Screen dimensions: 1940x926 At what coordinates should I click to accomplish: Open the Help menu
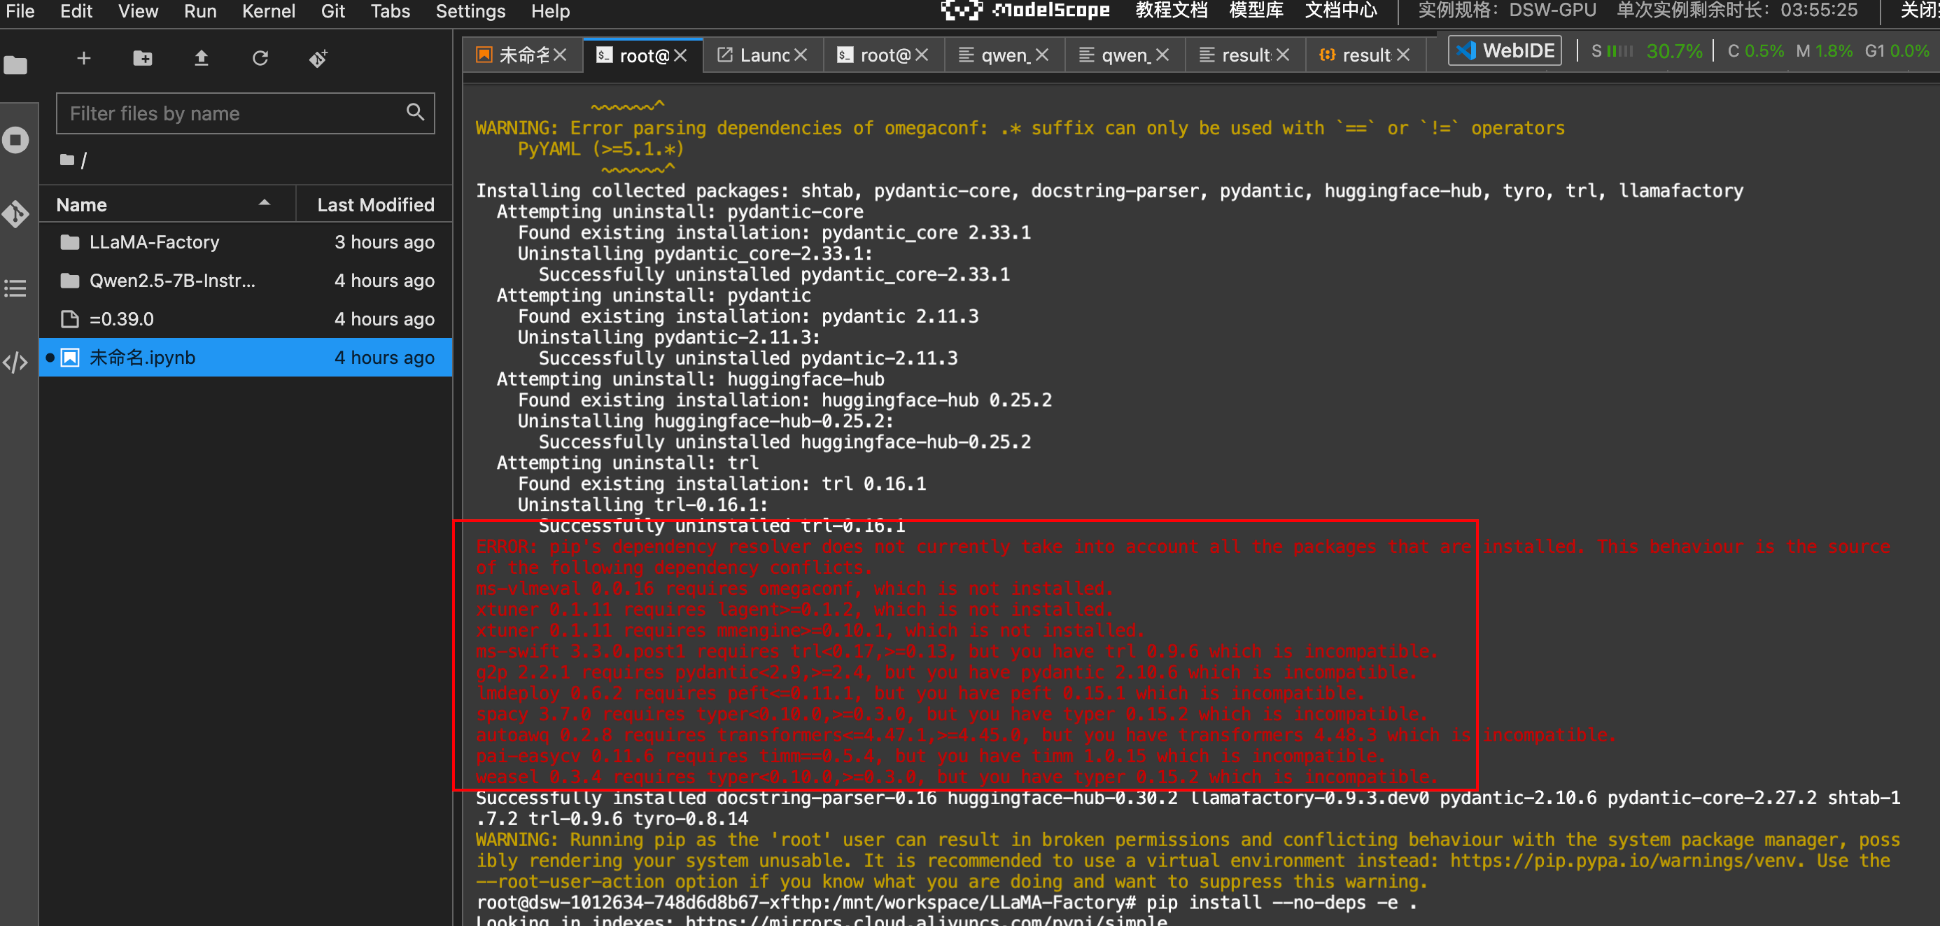tap(550, 11)
